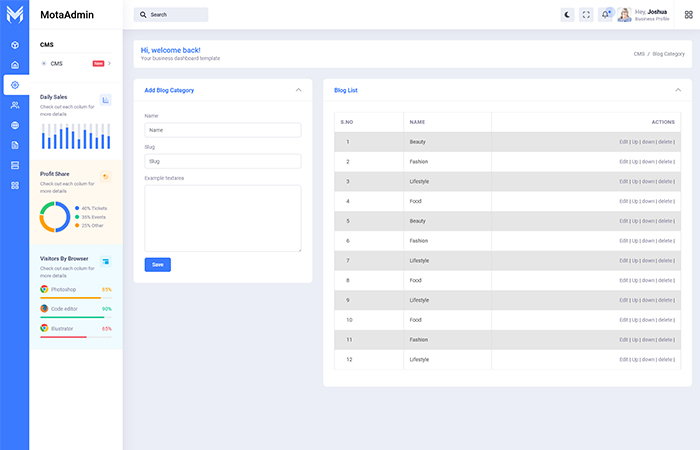Viewport: 700px width, 450px height.
Task: Click the home icon in the sidebar
Action: click(15, 65)
